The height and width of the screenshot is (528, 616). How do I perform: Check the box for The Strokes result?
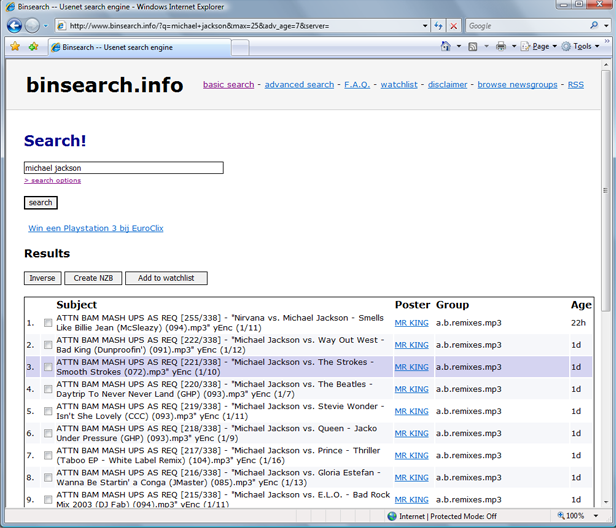pyautogui.click(x=48, y=367)
